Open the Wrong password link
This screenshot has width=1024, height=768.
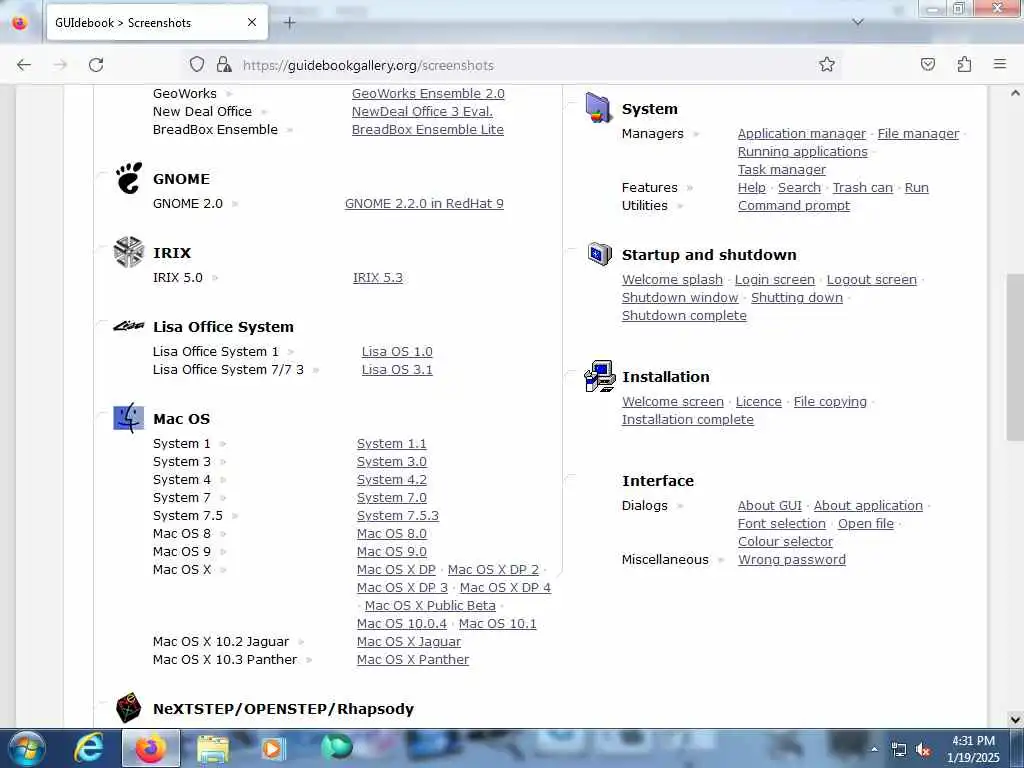coord(792,560)
